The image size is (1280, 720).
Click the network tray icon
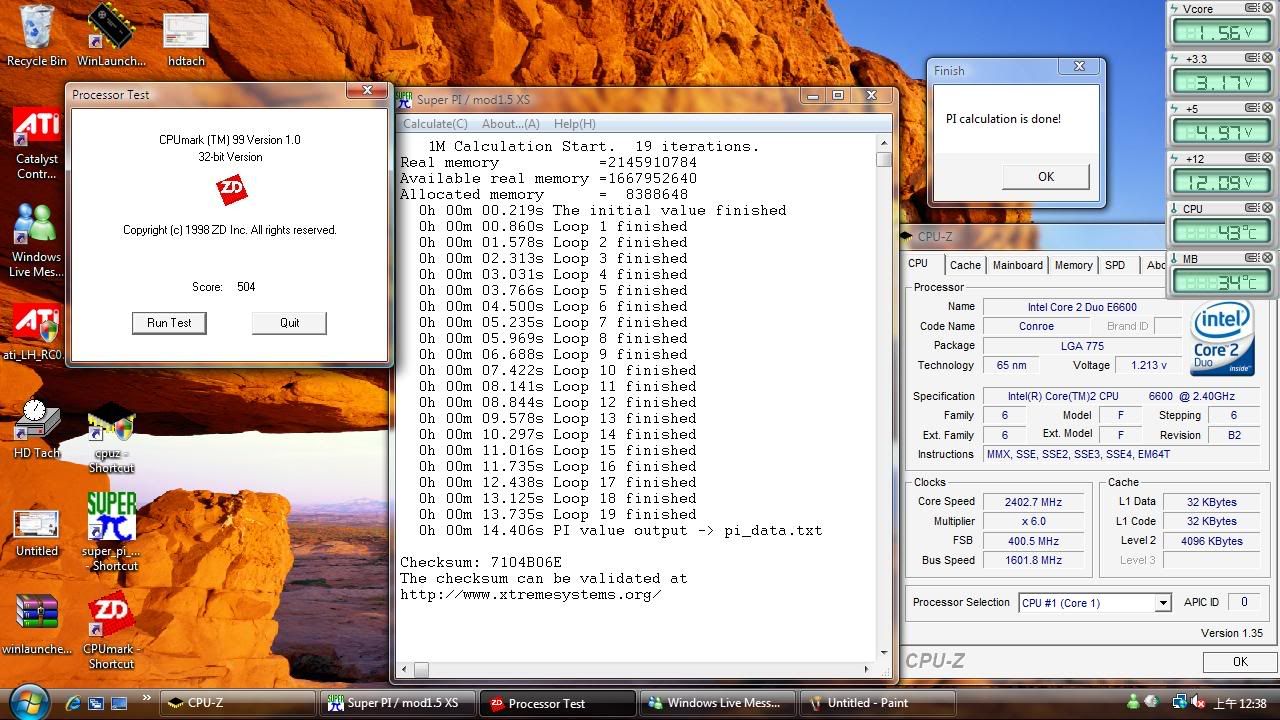click(1178, 703)
